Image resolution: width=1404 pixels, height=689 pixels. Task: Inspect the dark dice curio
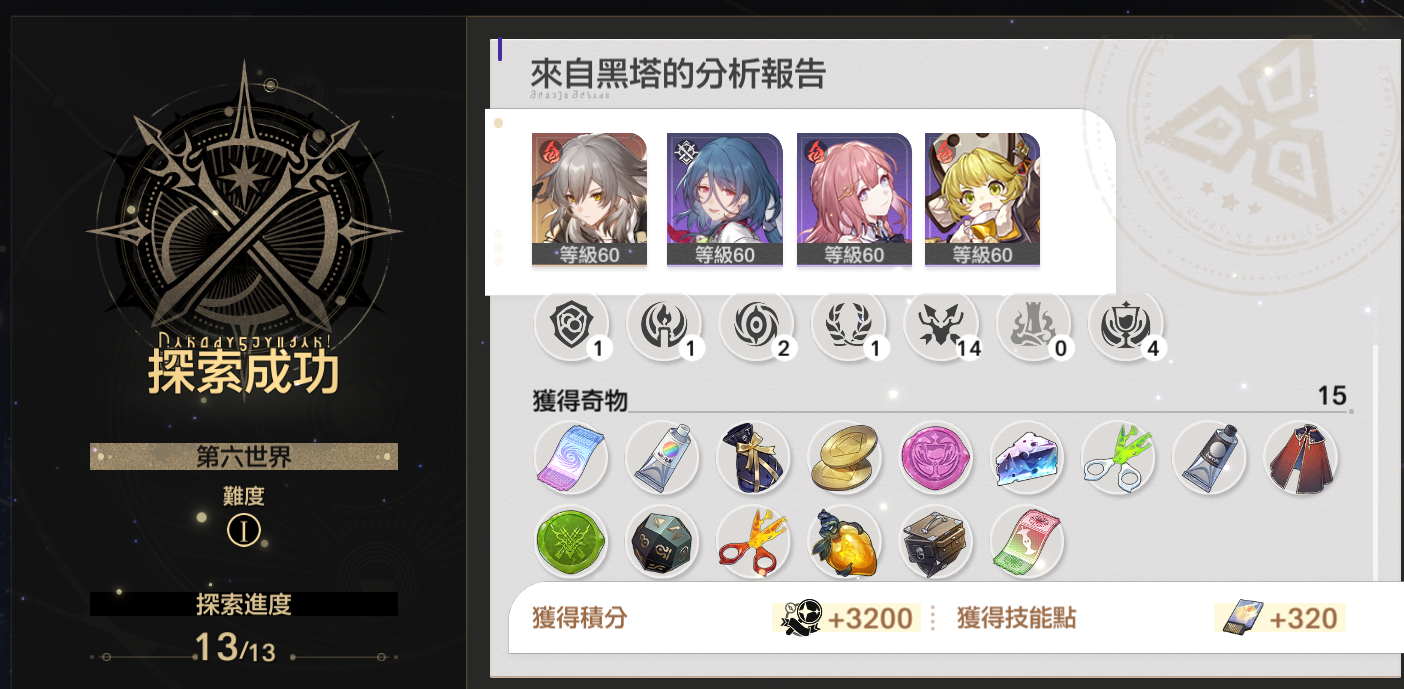[662, 541]
